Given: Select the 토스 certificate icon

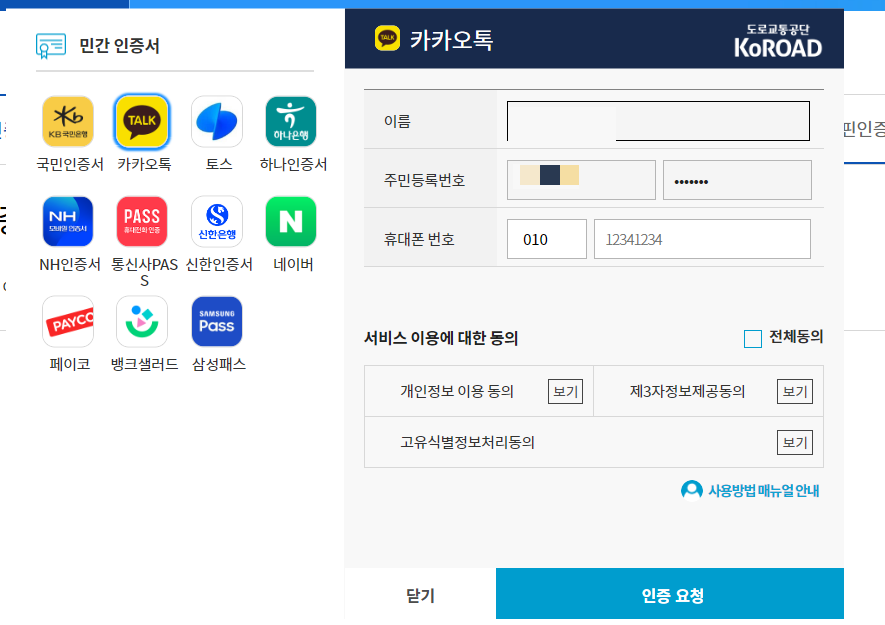Looking at the screenshot, I should point(217,121).
